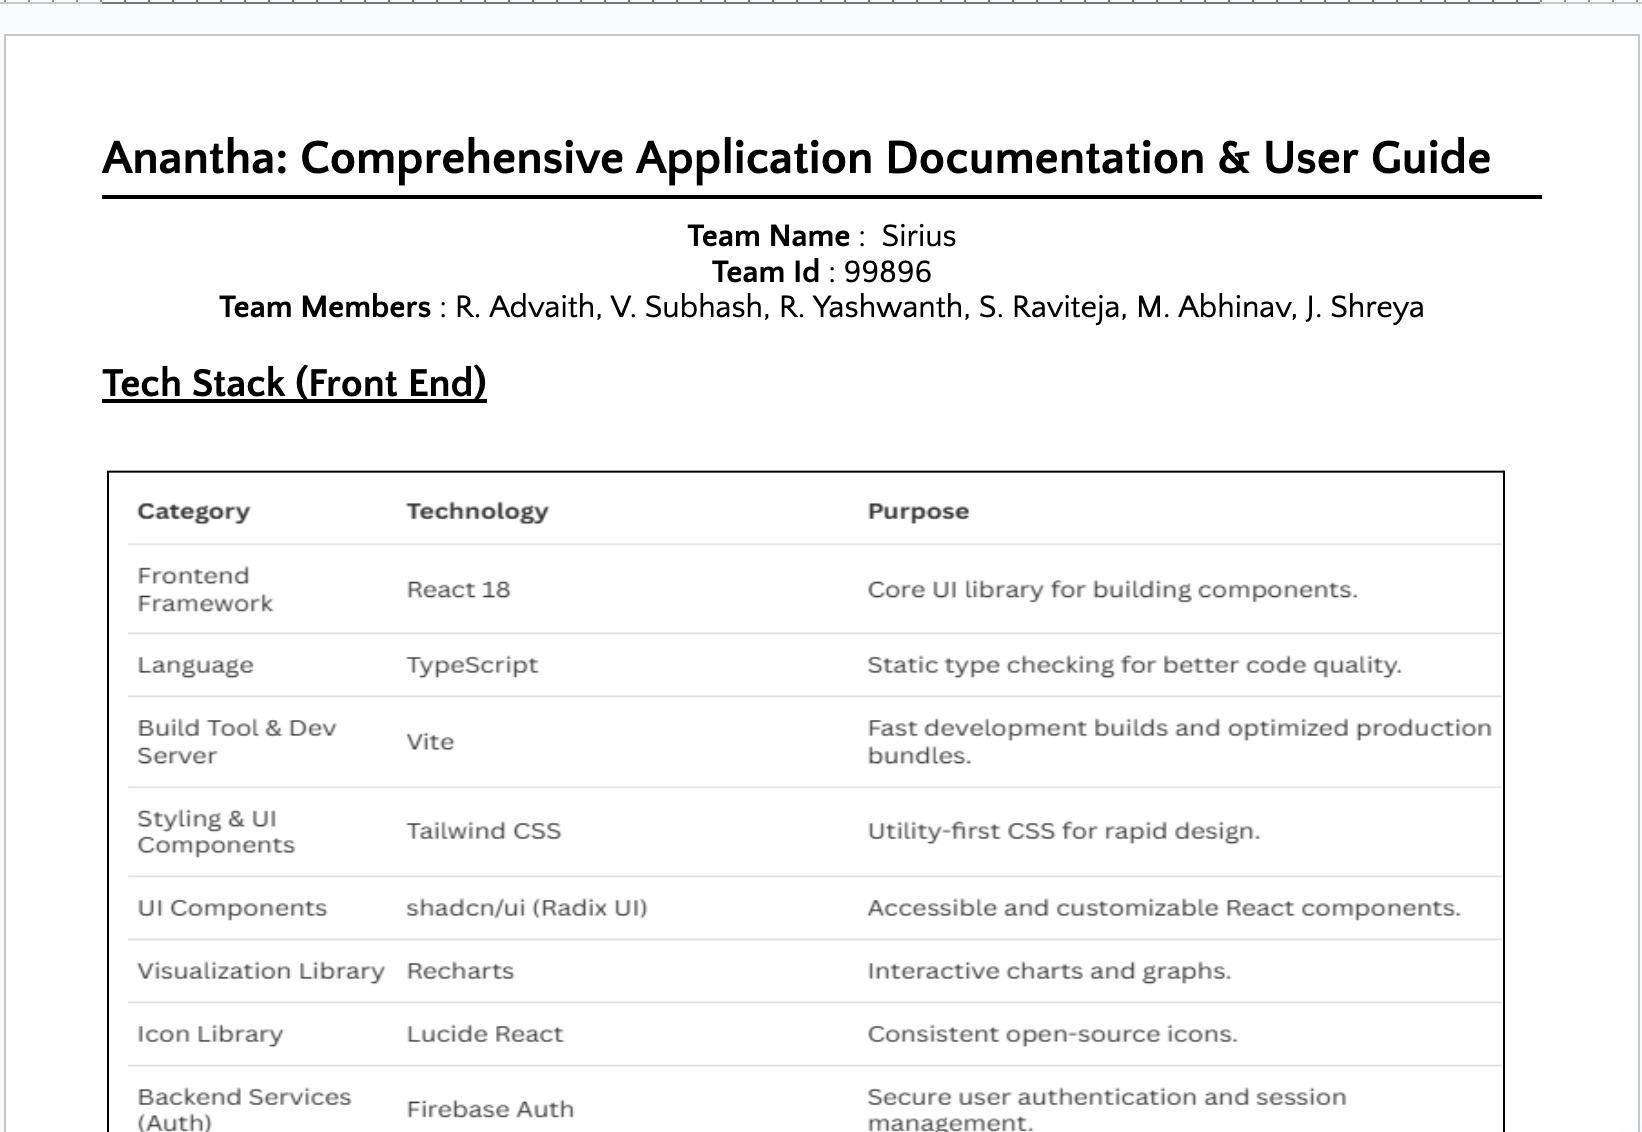Image resolution: width=1642 pixels, height=1132 pixels.
Task: Click the Team Name label
Action: [767, 236]
